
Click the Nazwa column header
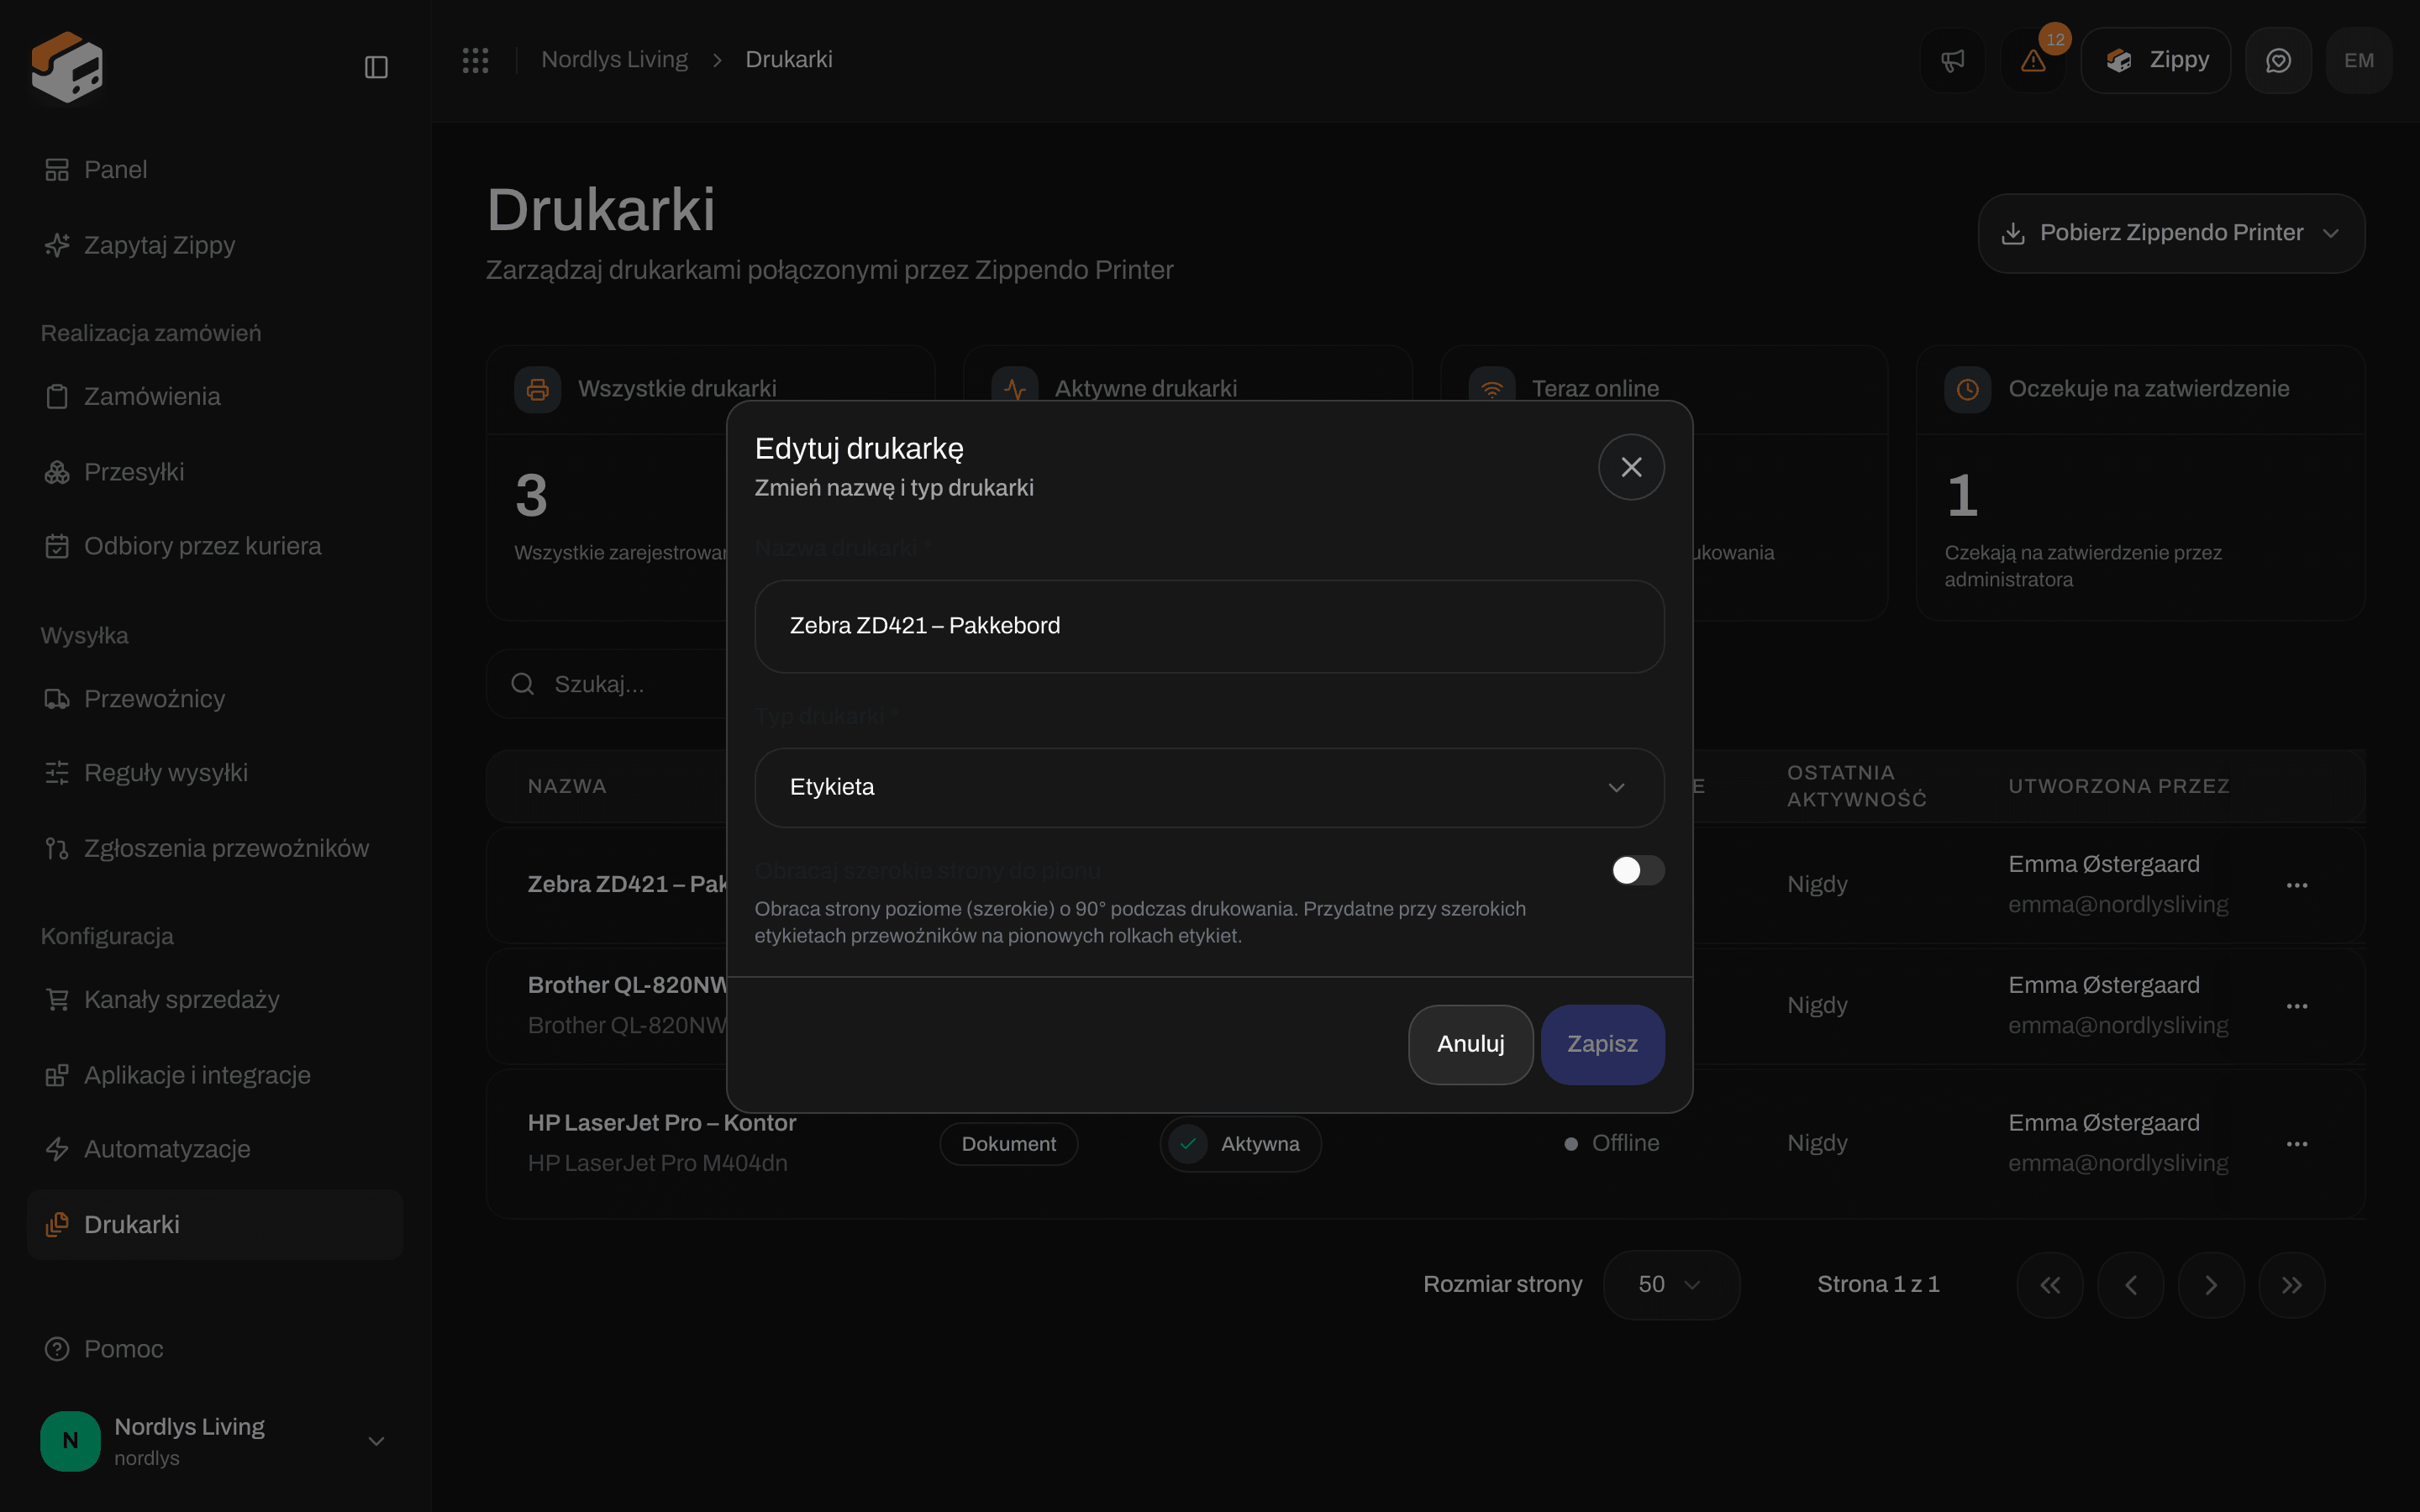point(567,786)
